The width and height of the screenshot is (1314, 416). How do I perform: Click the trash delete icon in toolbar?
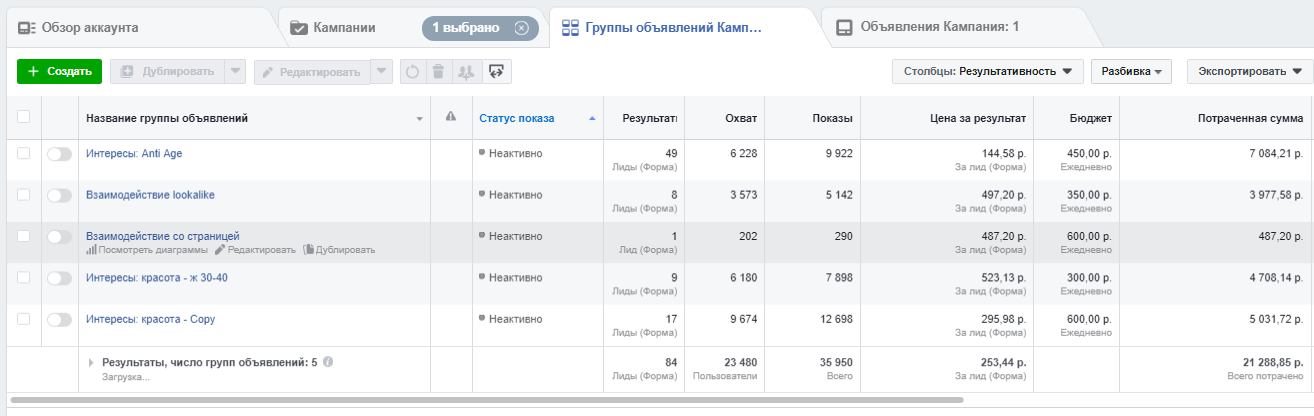point(438,71)
